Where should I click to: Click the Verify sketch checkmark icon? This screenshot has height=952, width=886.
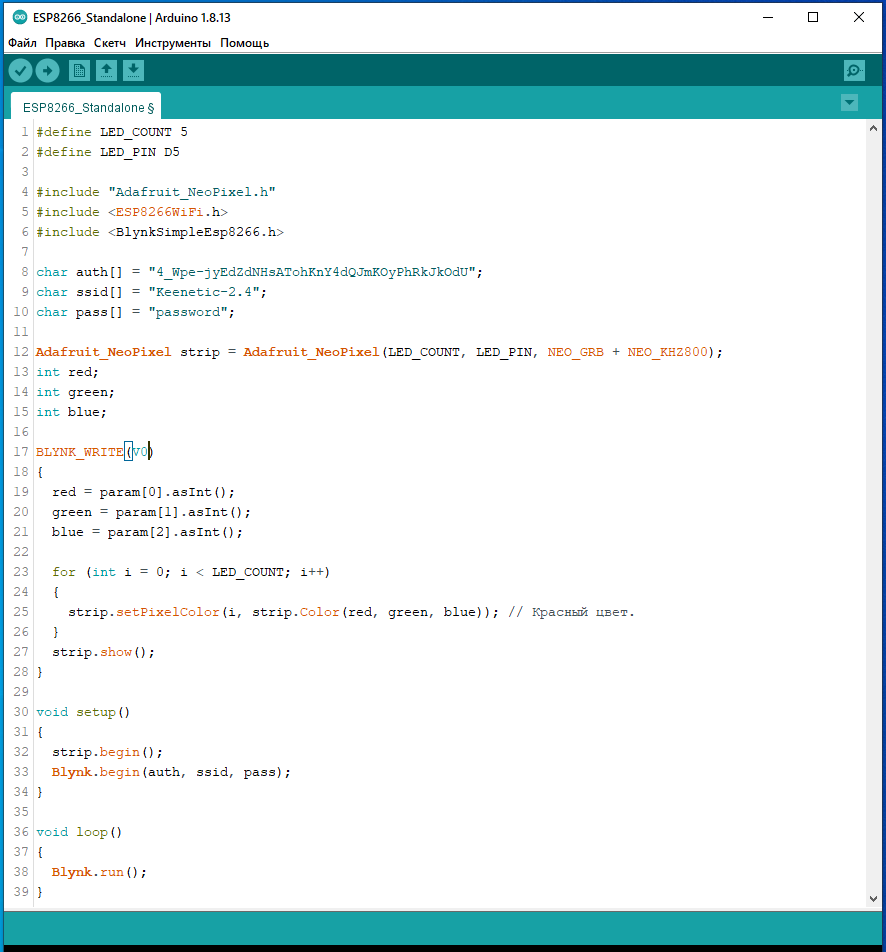coord(20,70)
